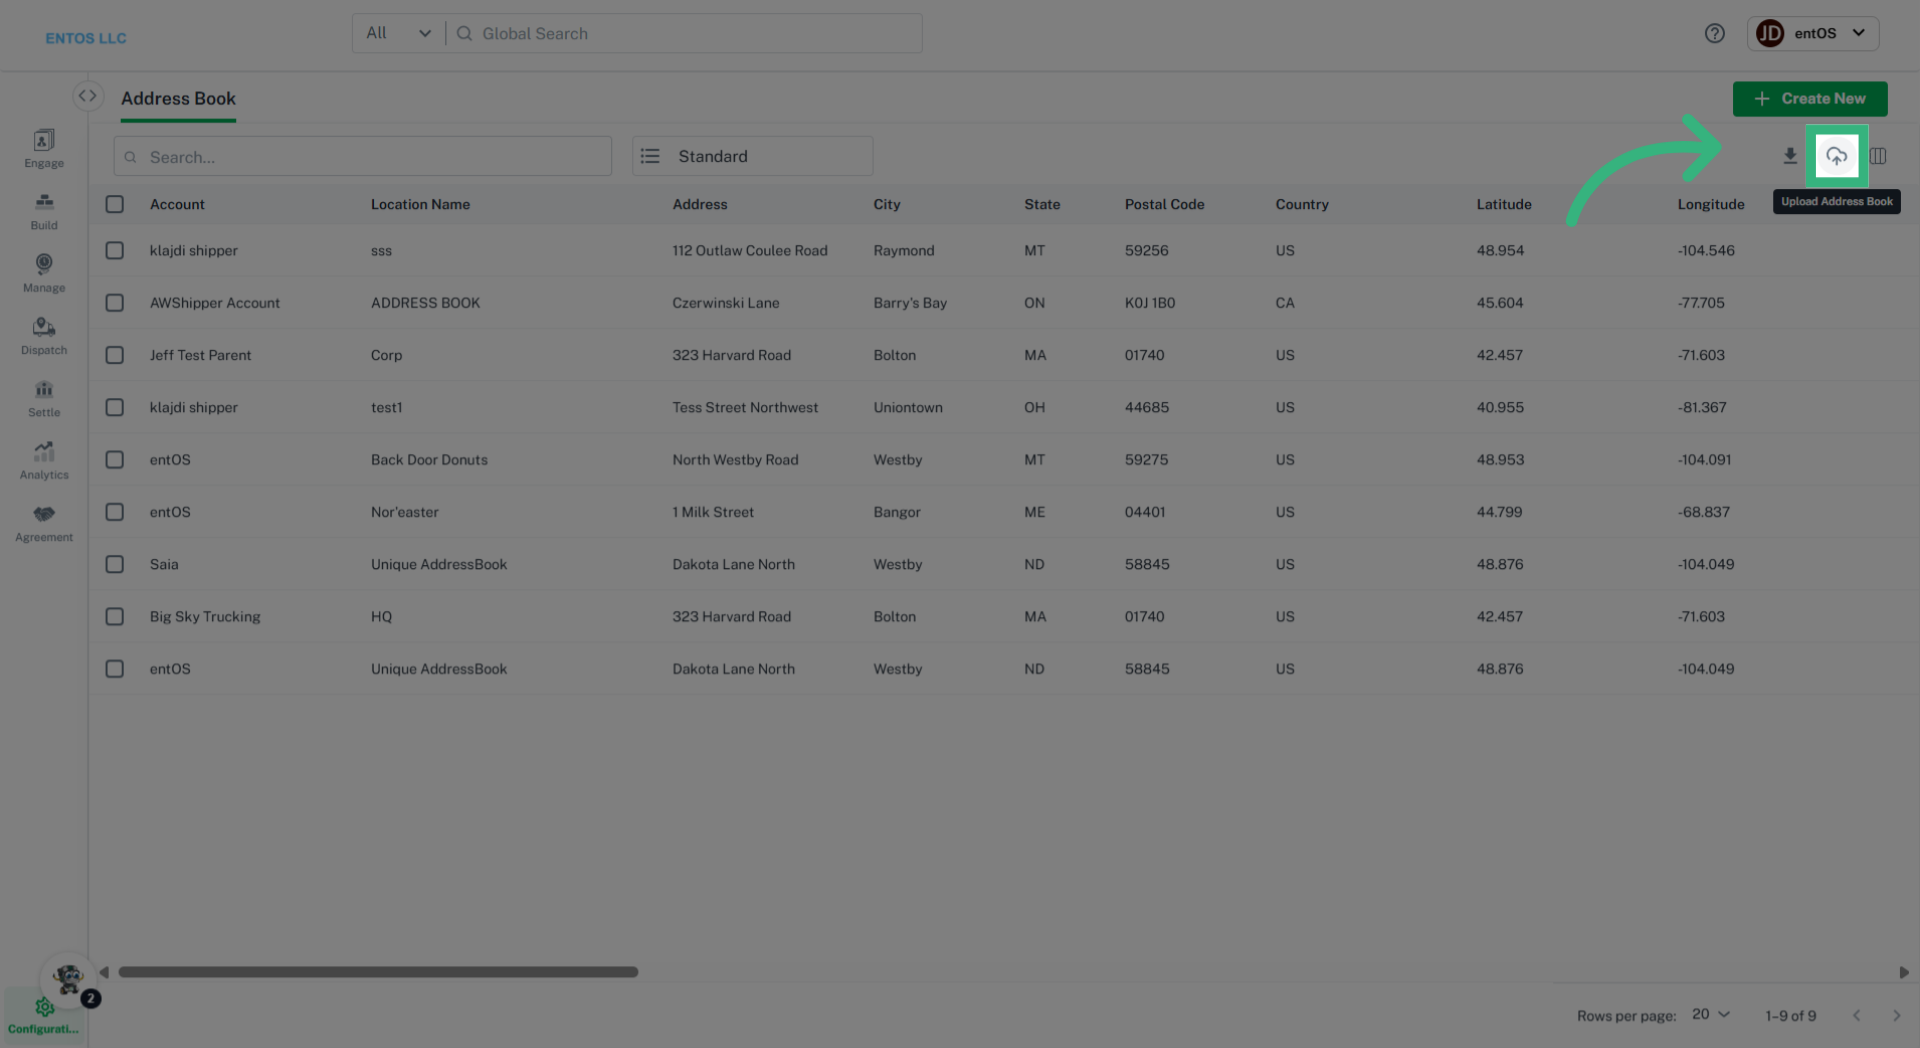Click the Upload Address Book cloud icon
1920x1048 pixels.
coord(1836,156)
